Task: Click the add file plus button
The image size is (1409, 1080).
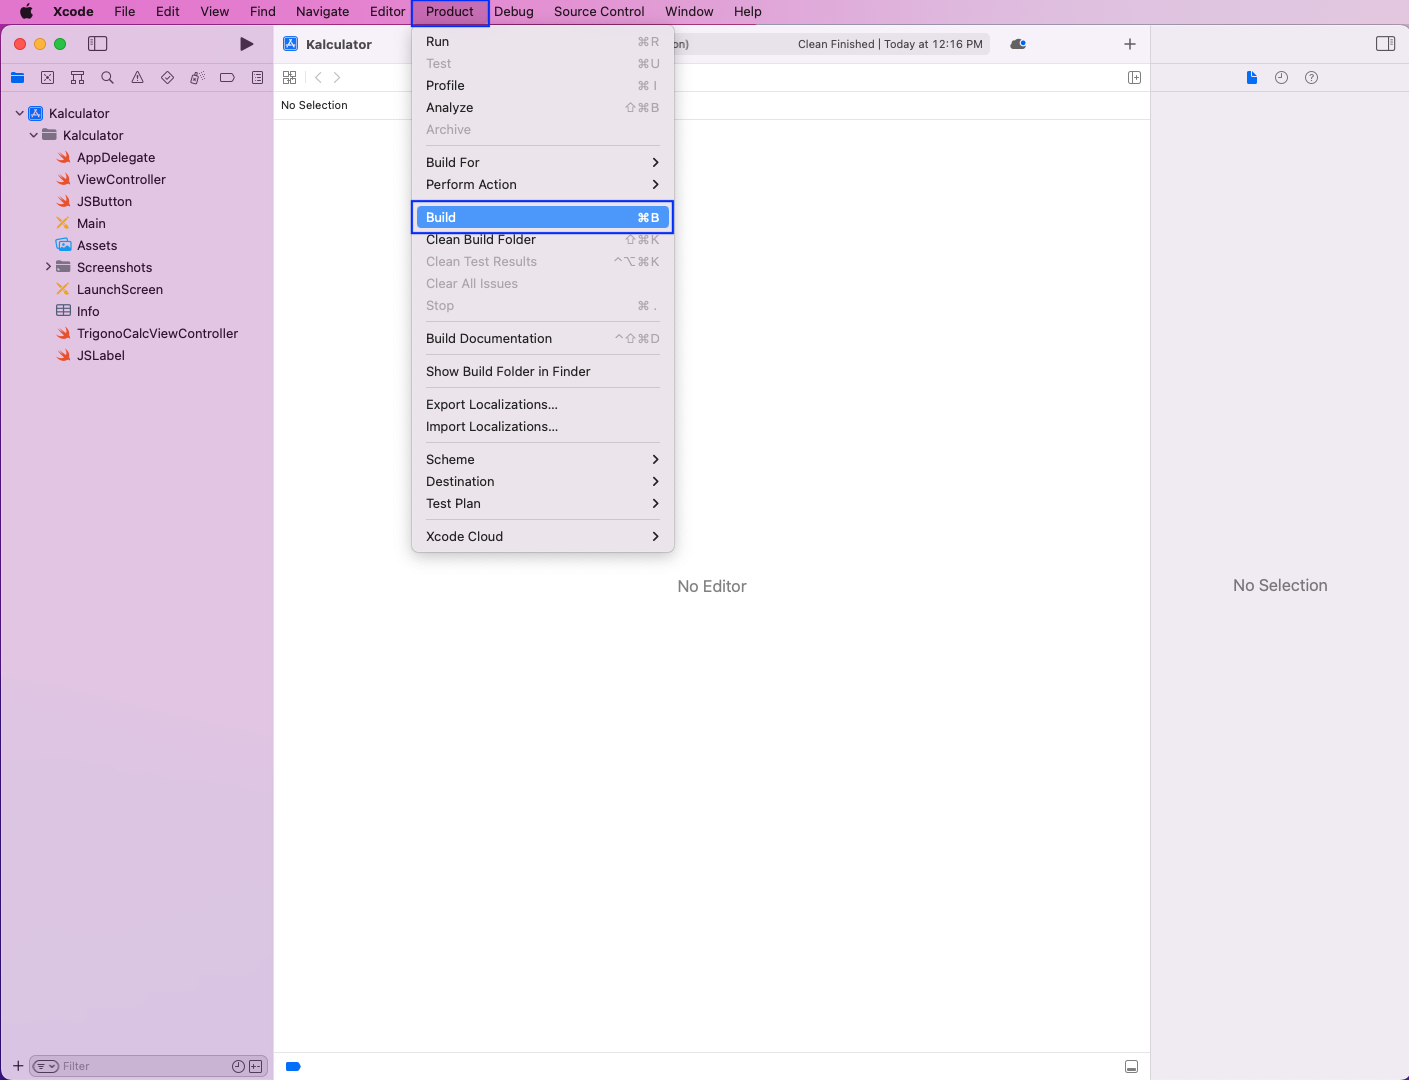Action: [x=17, y=1066]
